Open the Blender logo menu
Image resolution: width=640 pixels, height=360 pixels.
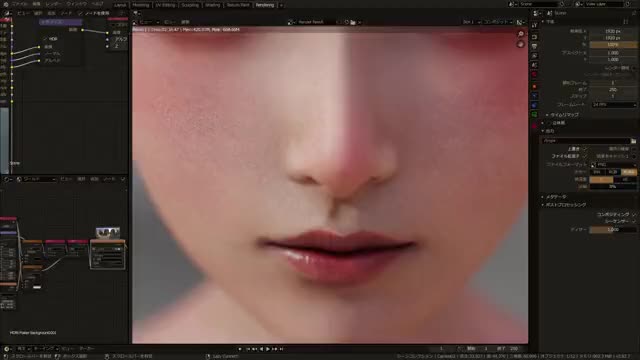point(6,4)
